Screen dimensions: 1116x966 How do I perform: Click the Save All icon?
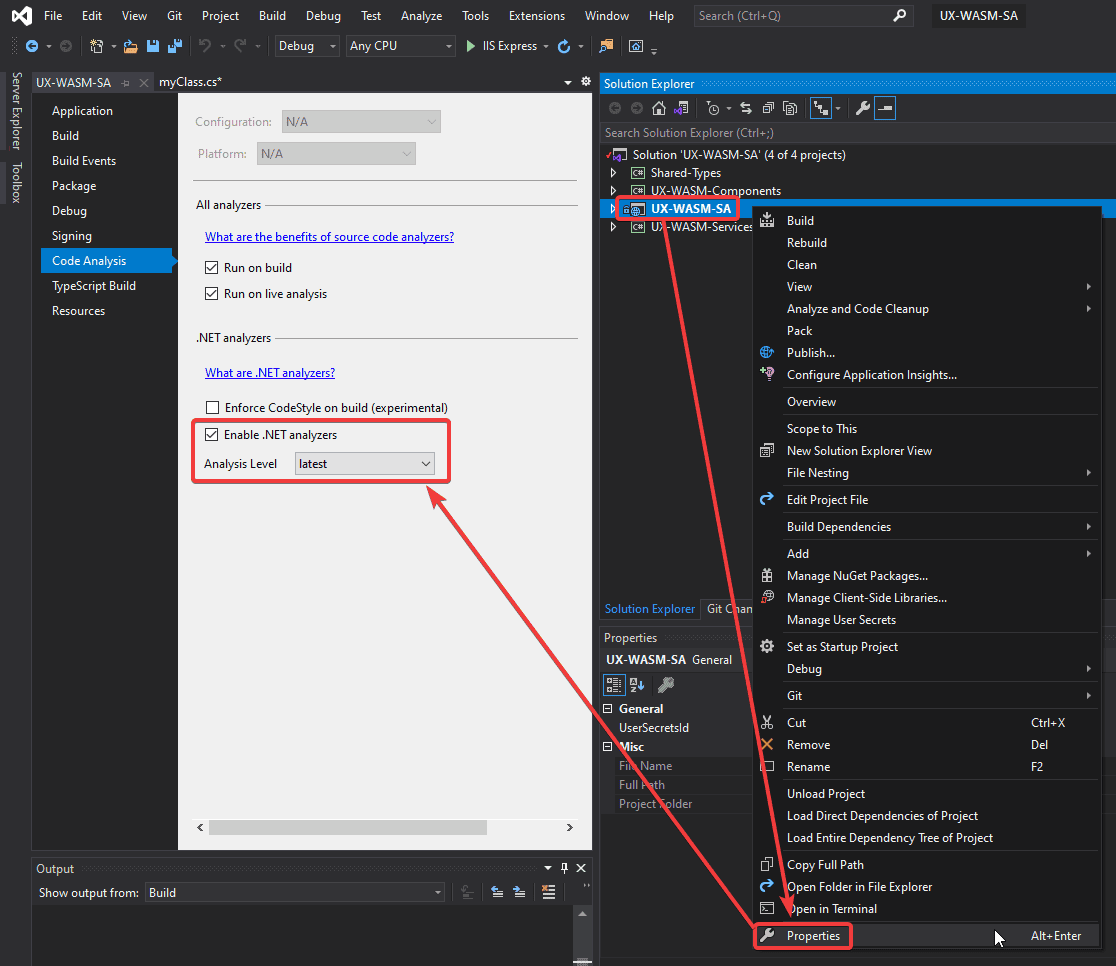(174, 46)
